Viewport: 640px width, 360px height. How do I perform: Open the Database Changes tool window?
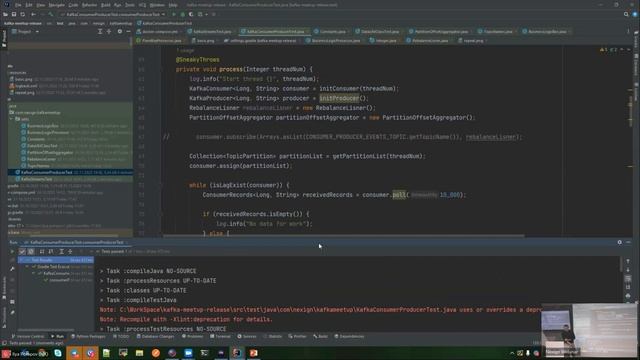(156, 336)
